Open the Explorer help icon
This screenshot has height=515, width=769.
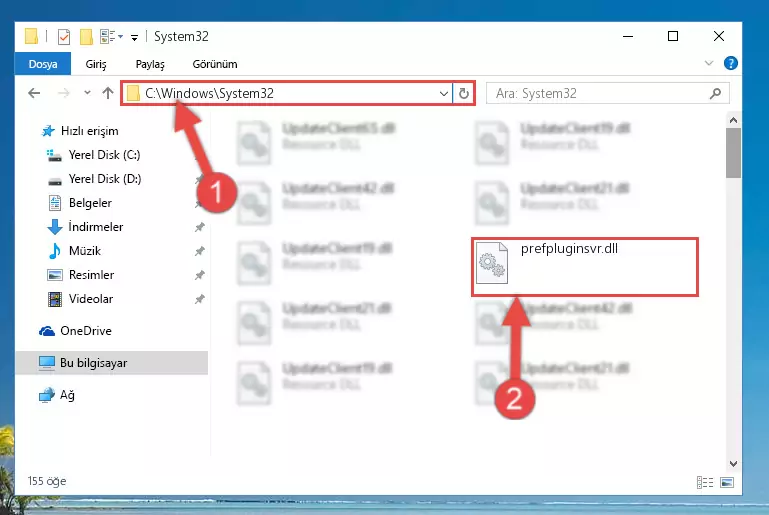[x=731, y=63]
